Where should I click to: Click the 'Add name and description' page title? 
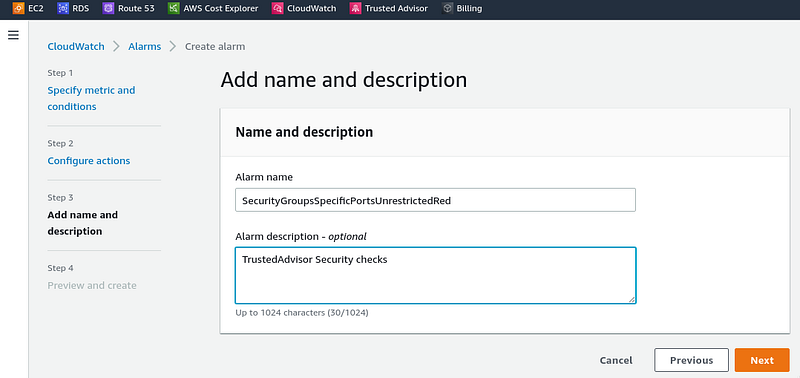[x=343, y=80]
